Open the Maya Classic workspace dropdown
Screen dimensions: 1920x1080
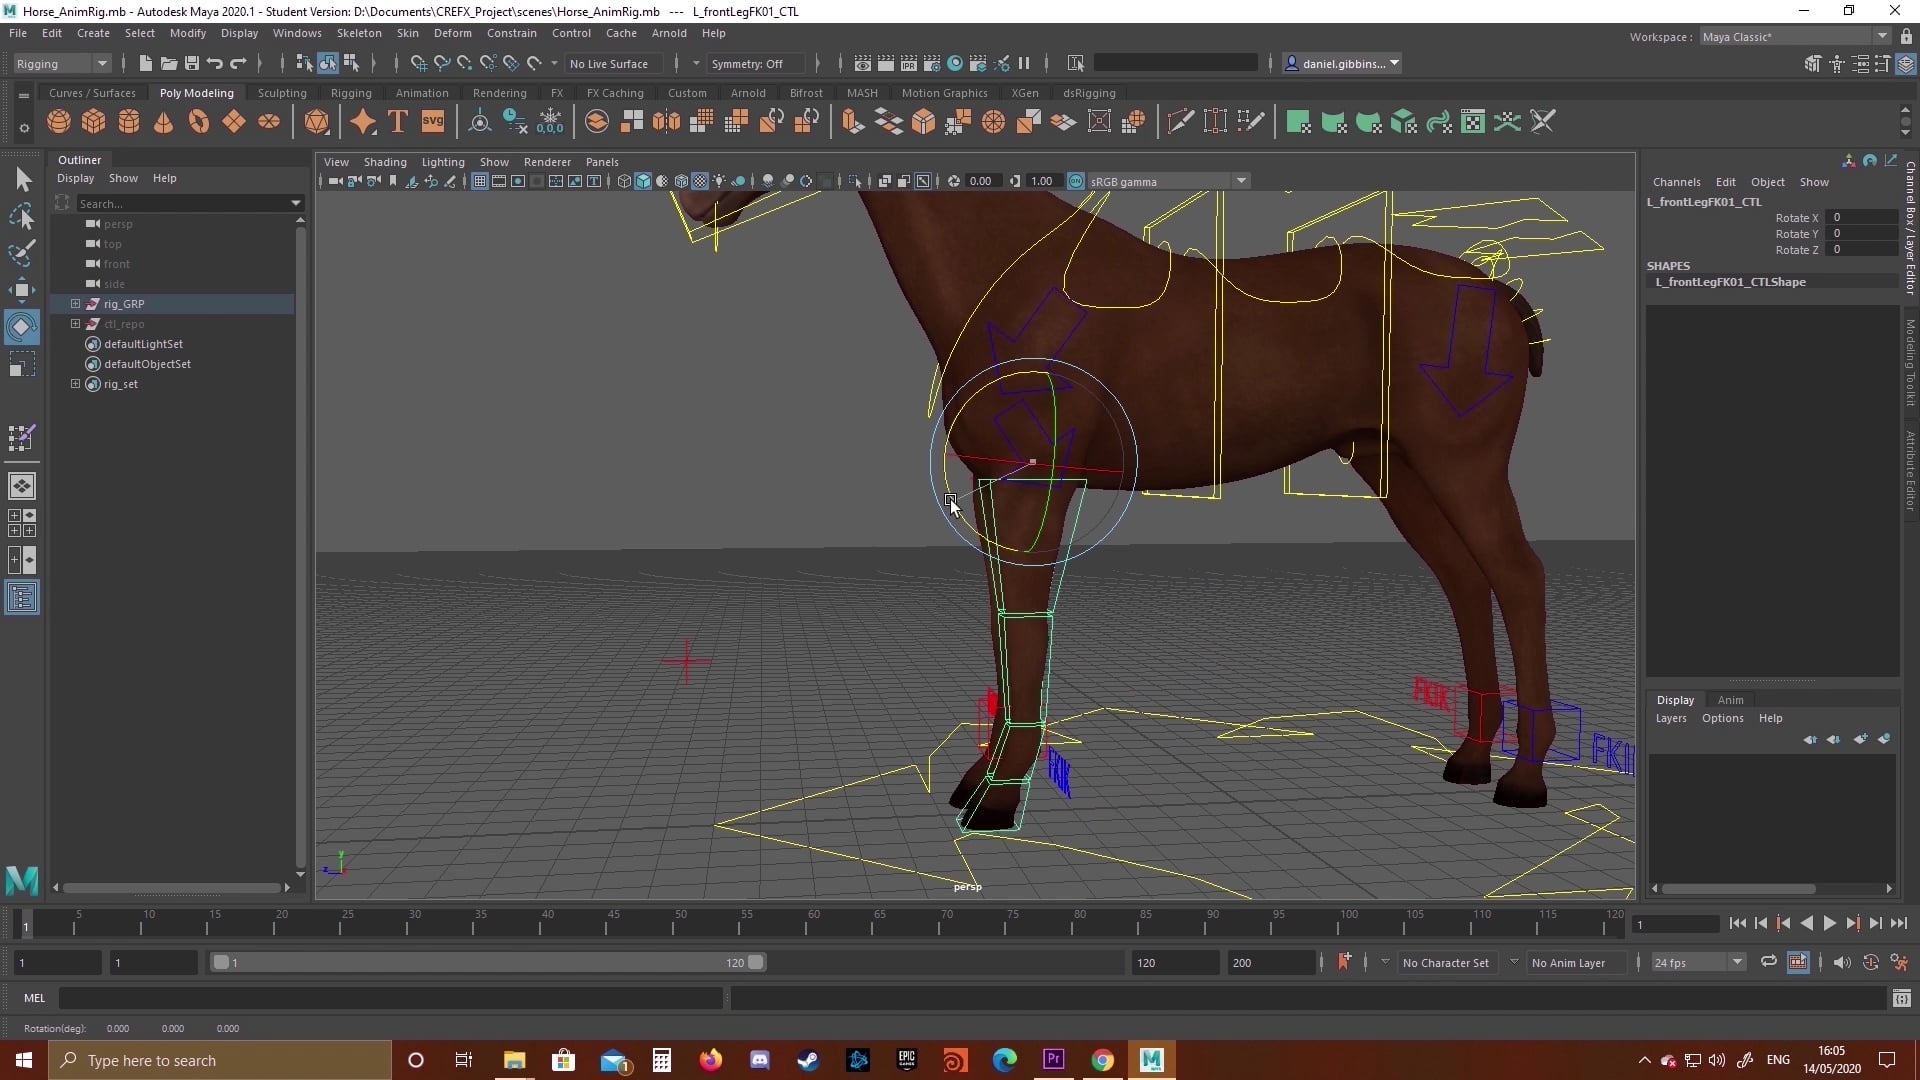tap(1795, 36)
